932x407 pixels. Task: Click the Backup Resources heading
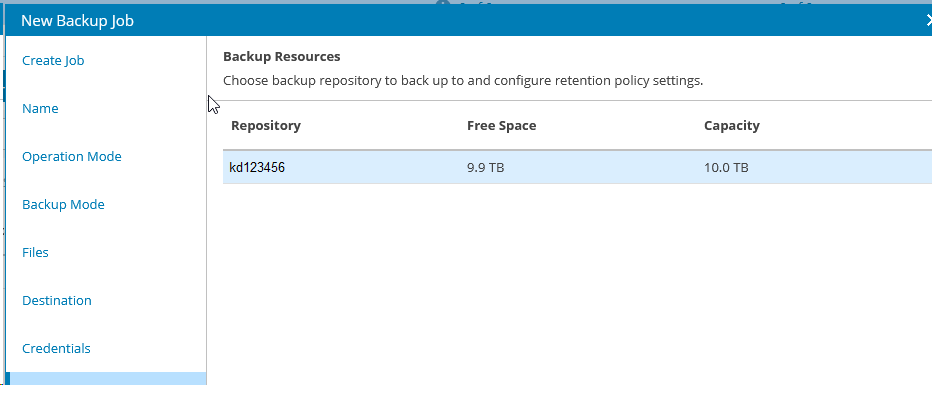tap(282, 57)
